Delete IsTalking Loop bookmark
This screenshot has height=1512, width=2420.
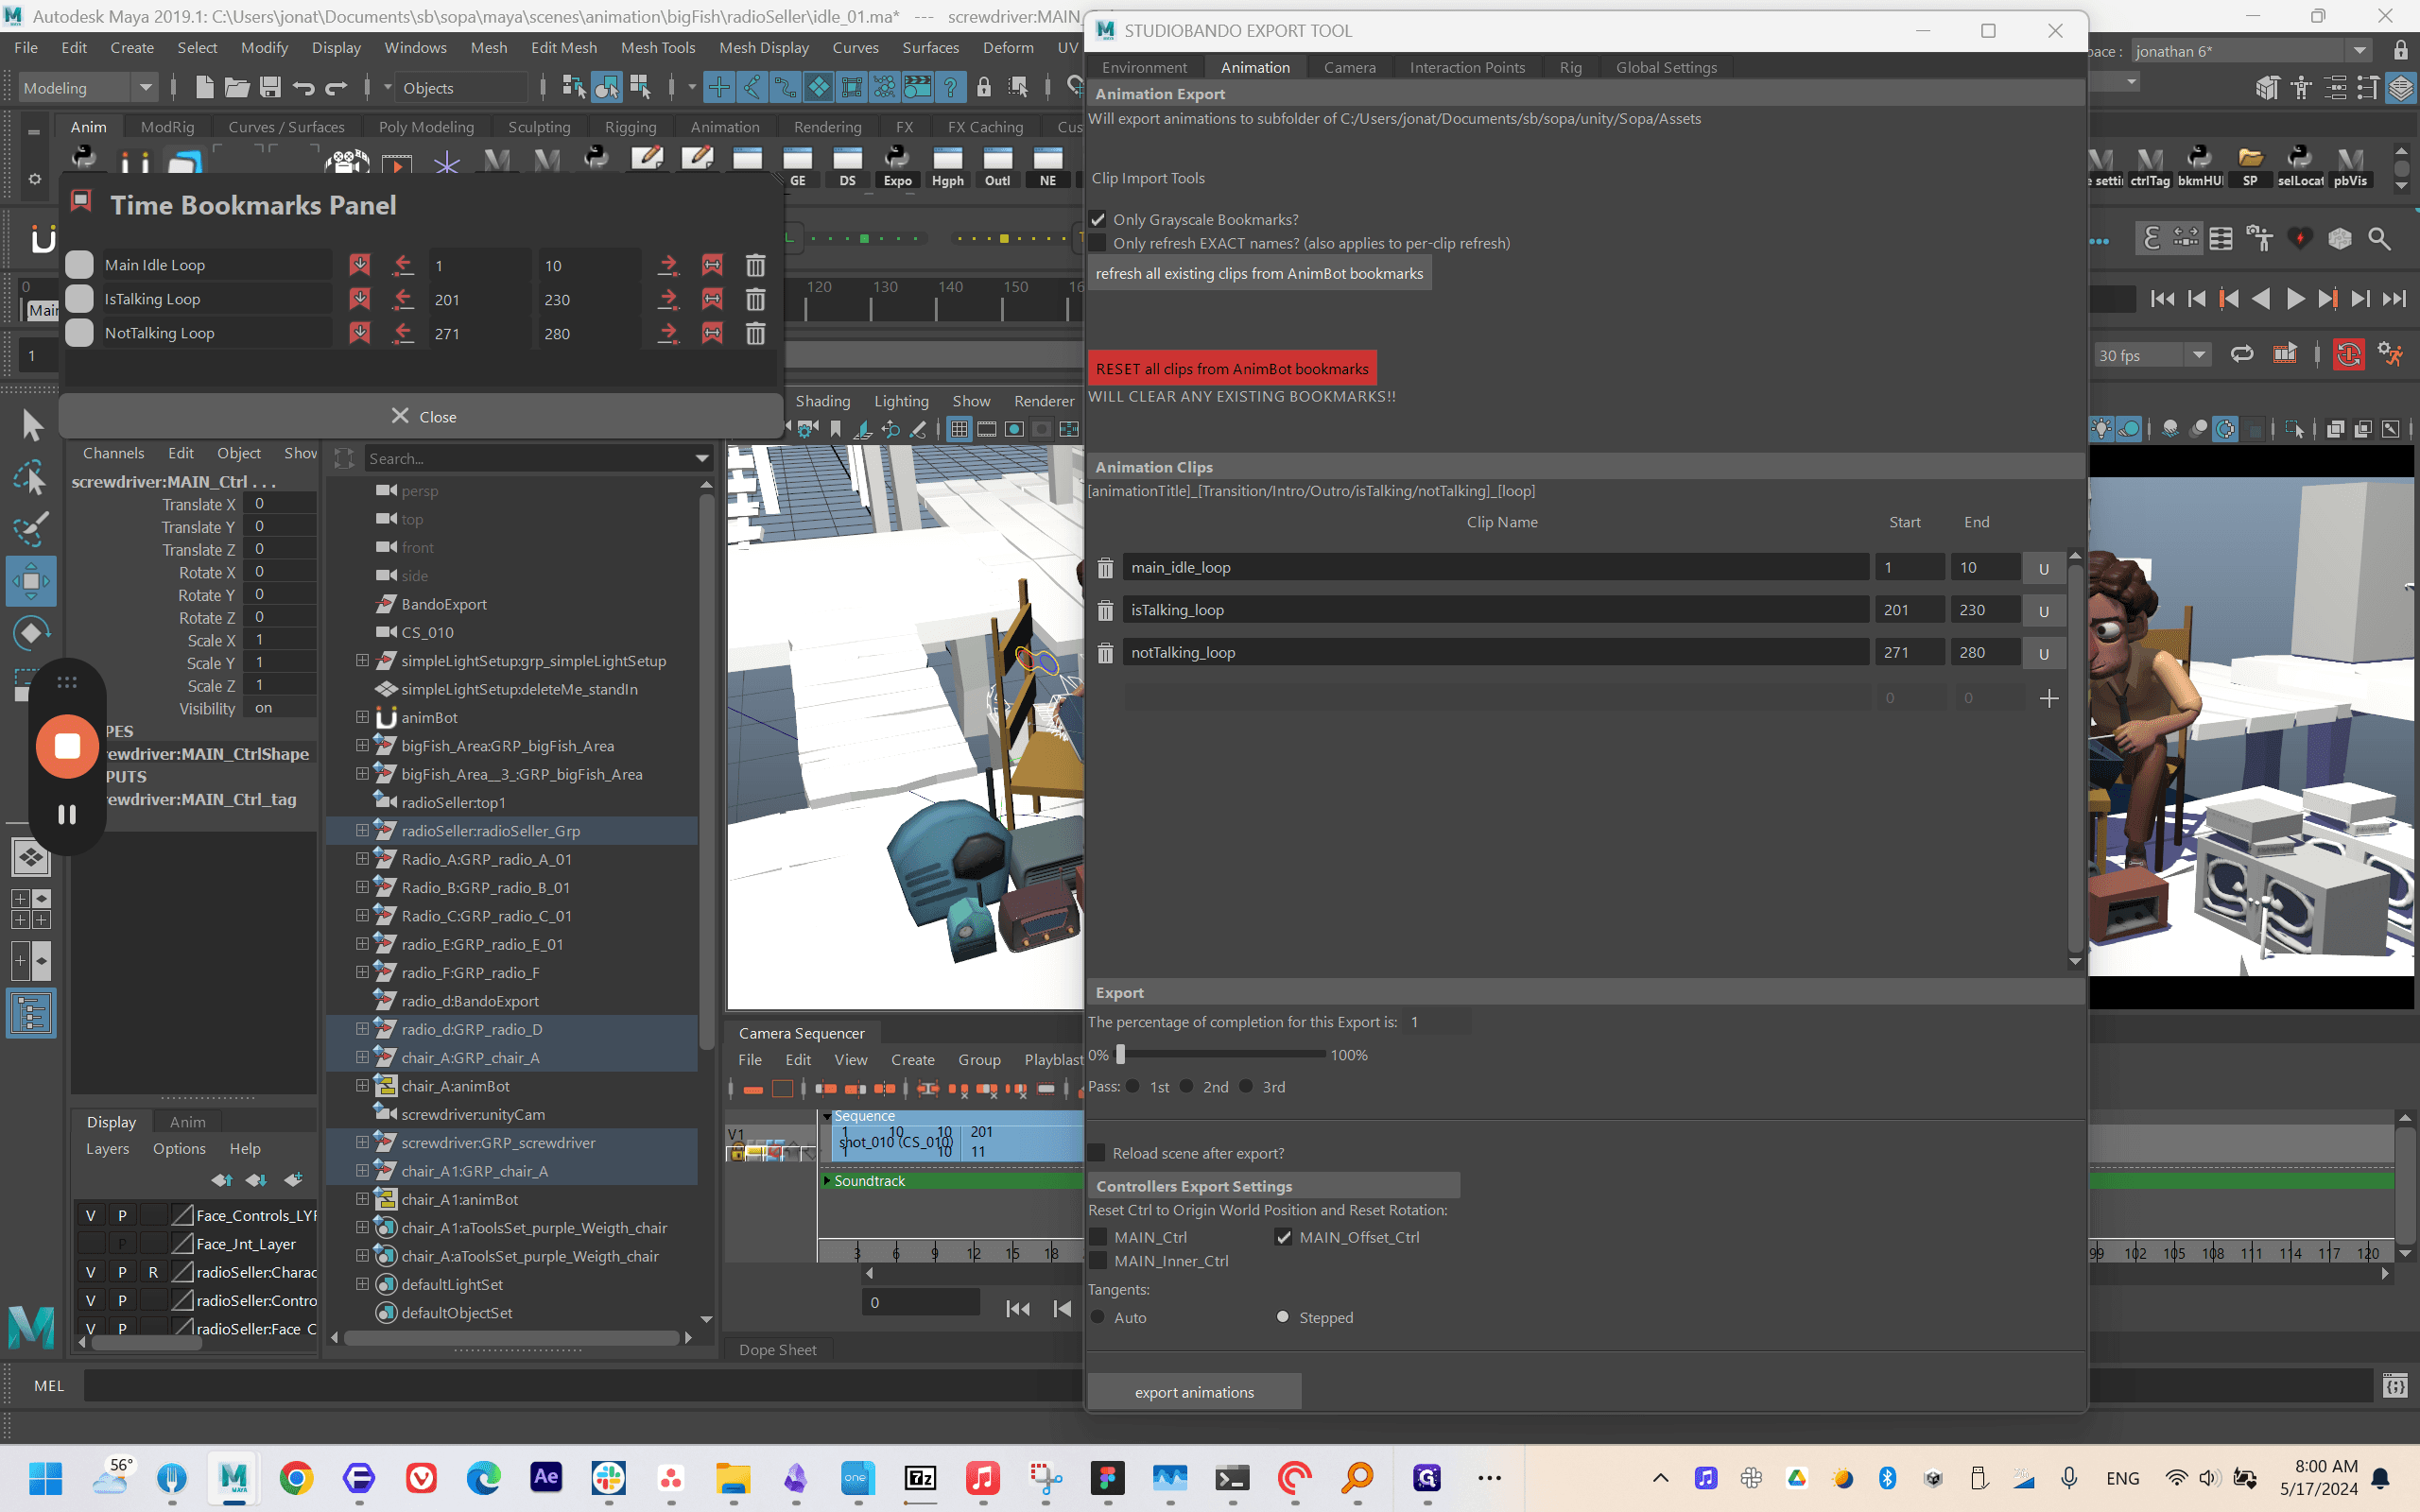(755, 299)
